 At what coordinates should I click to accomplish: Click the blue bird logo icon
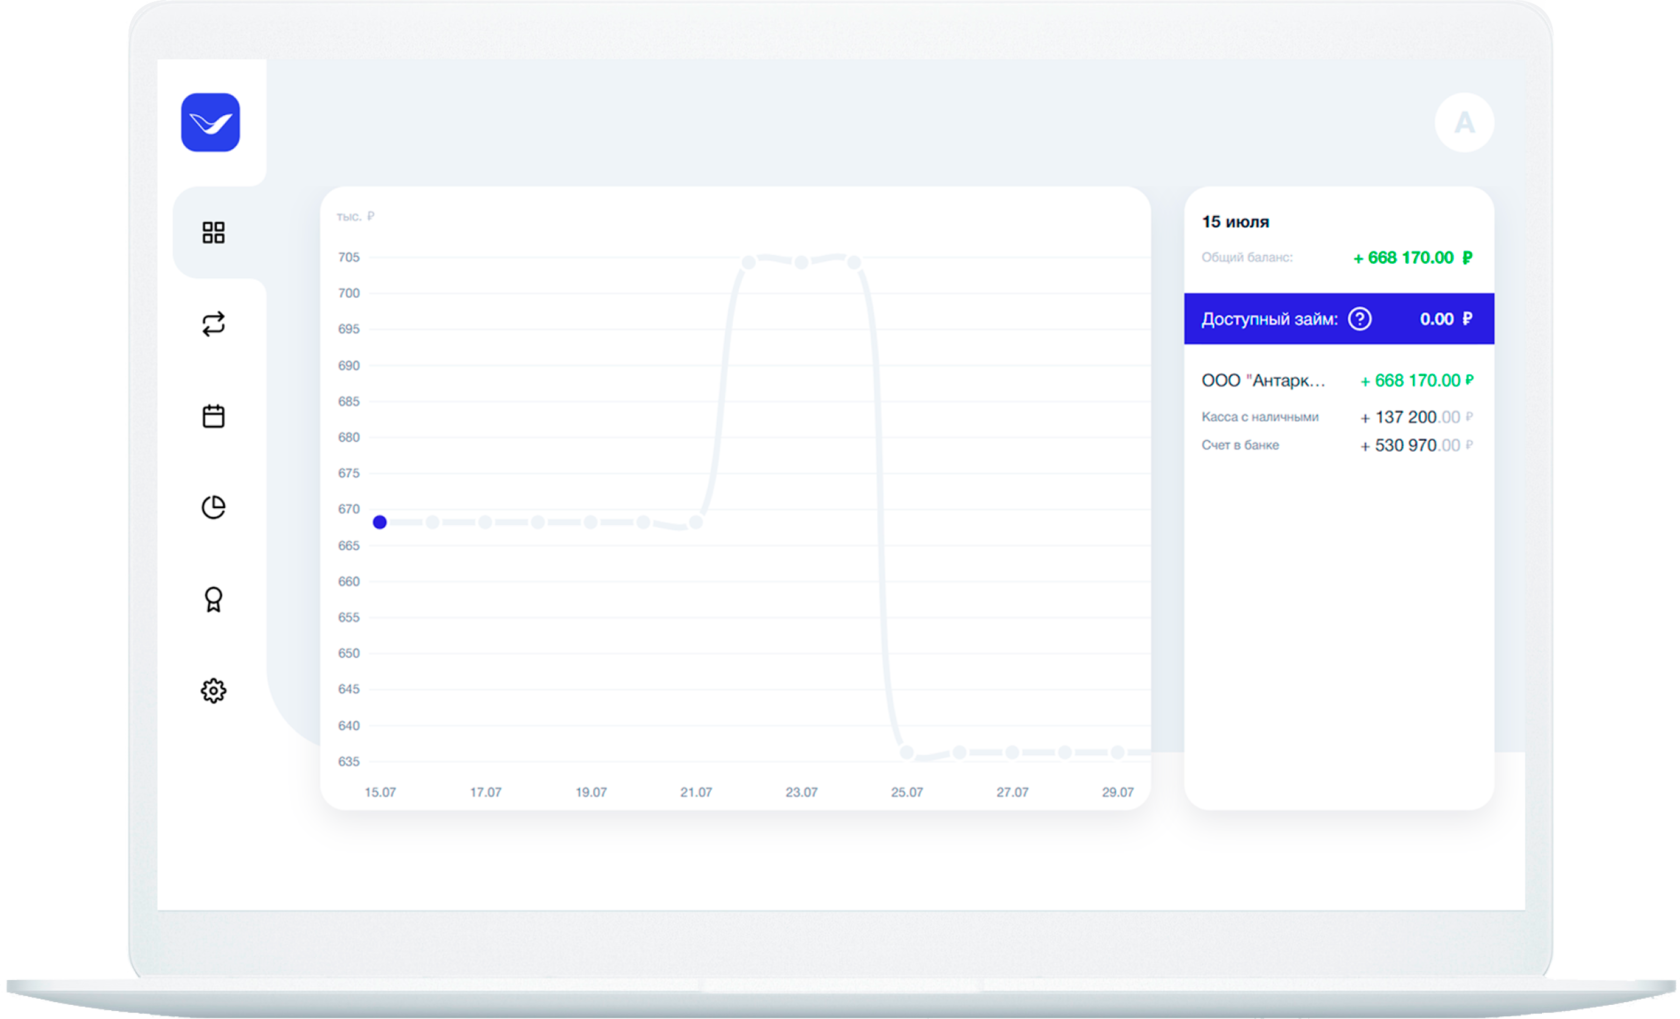pos(210,122)
